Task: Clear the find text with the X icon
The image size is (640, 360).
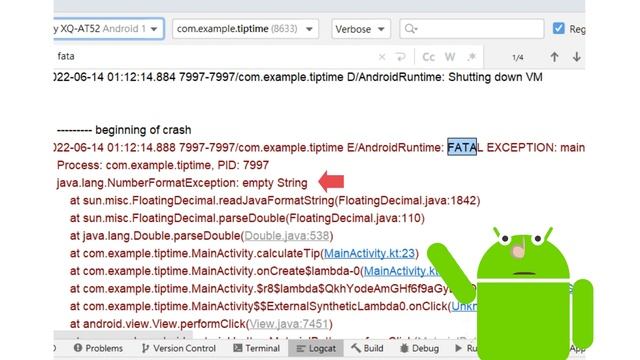Action: point(382,57)
